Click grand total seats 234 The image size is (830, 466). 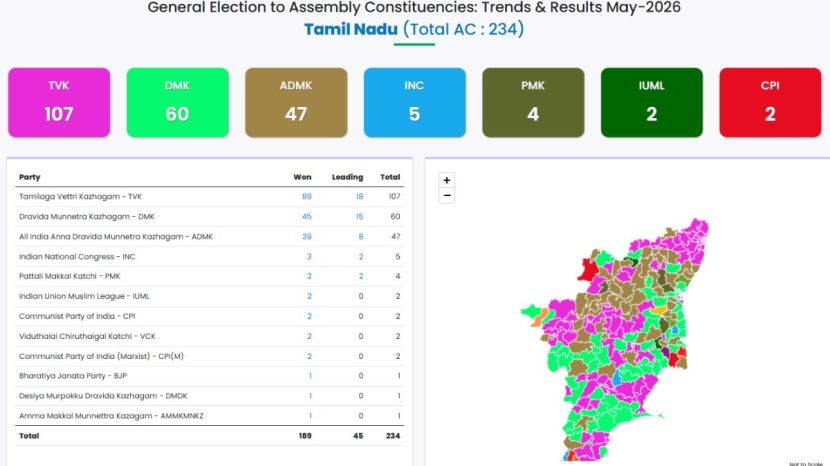pyautogui.click(x=393, y=436)
